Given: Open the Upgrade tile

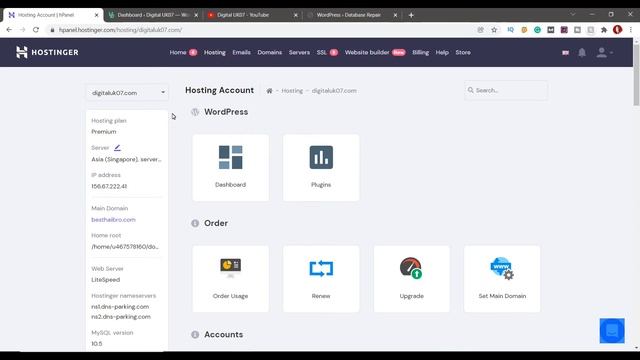Looking at the screenshot, I should click(411, 279).
